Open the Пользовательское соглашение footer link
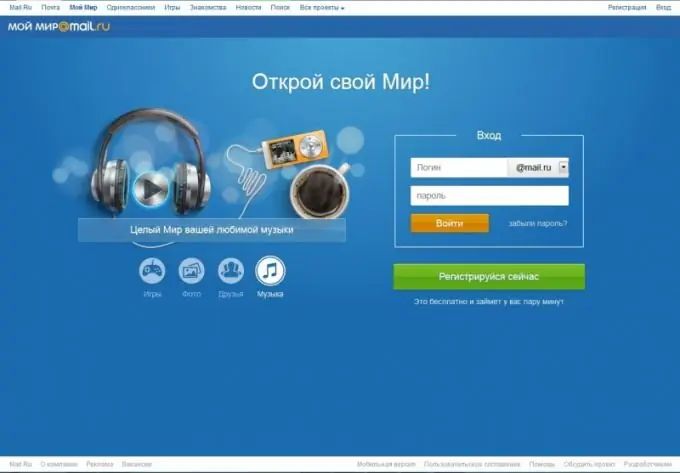Image resolution: width=680 pixels, height=473 pixels. click(472, 464)
